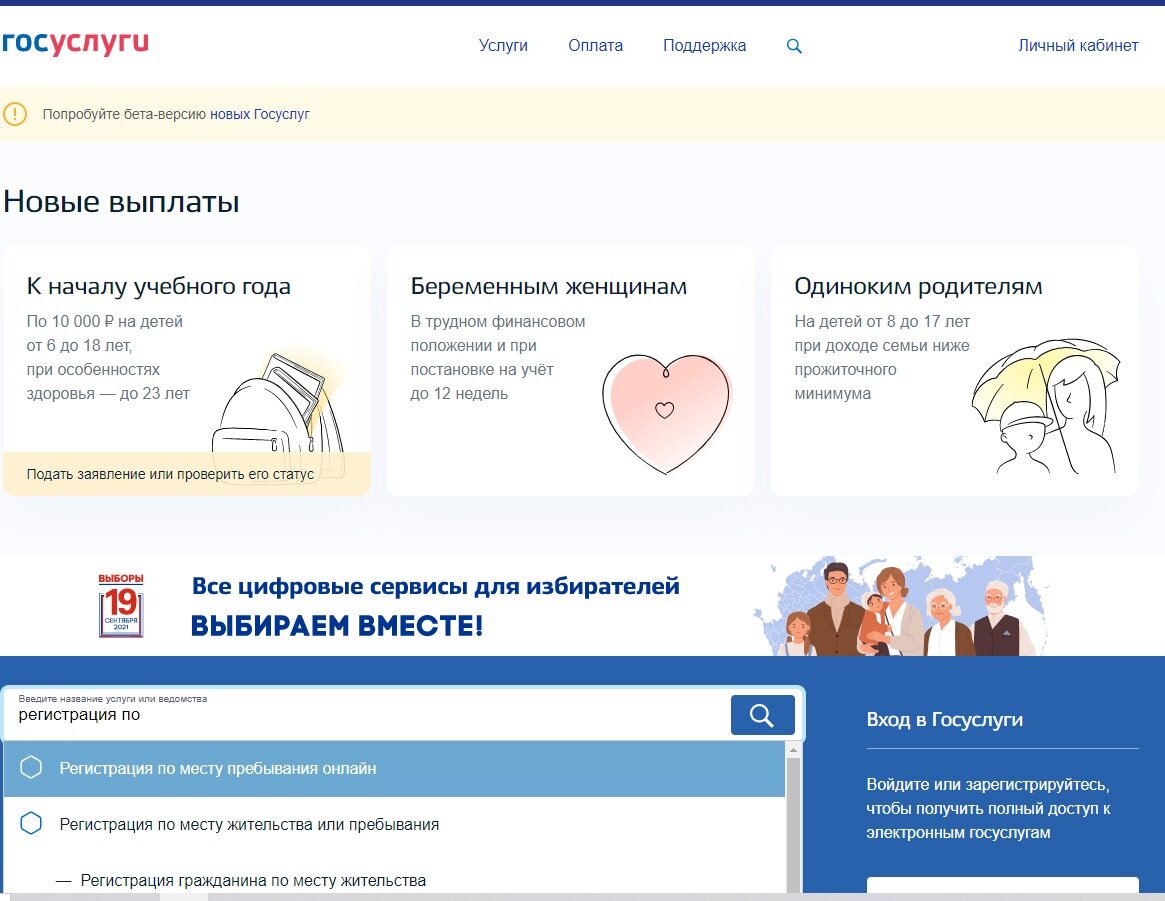Open the Услуги menu item
Screen dimensions: 1165x901
[x=503, y=45]
